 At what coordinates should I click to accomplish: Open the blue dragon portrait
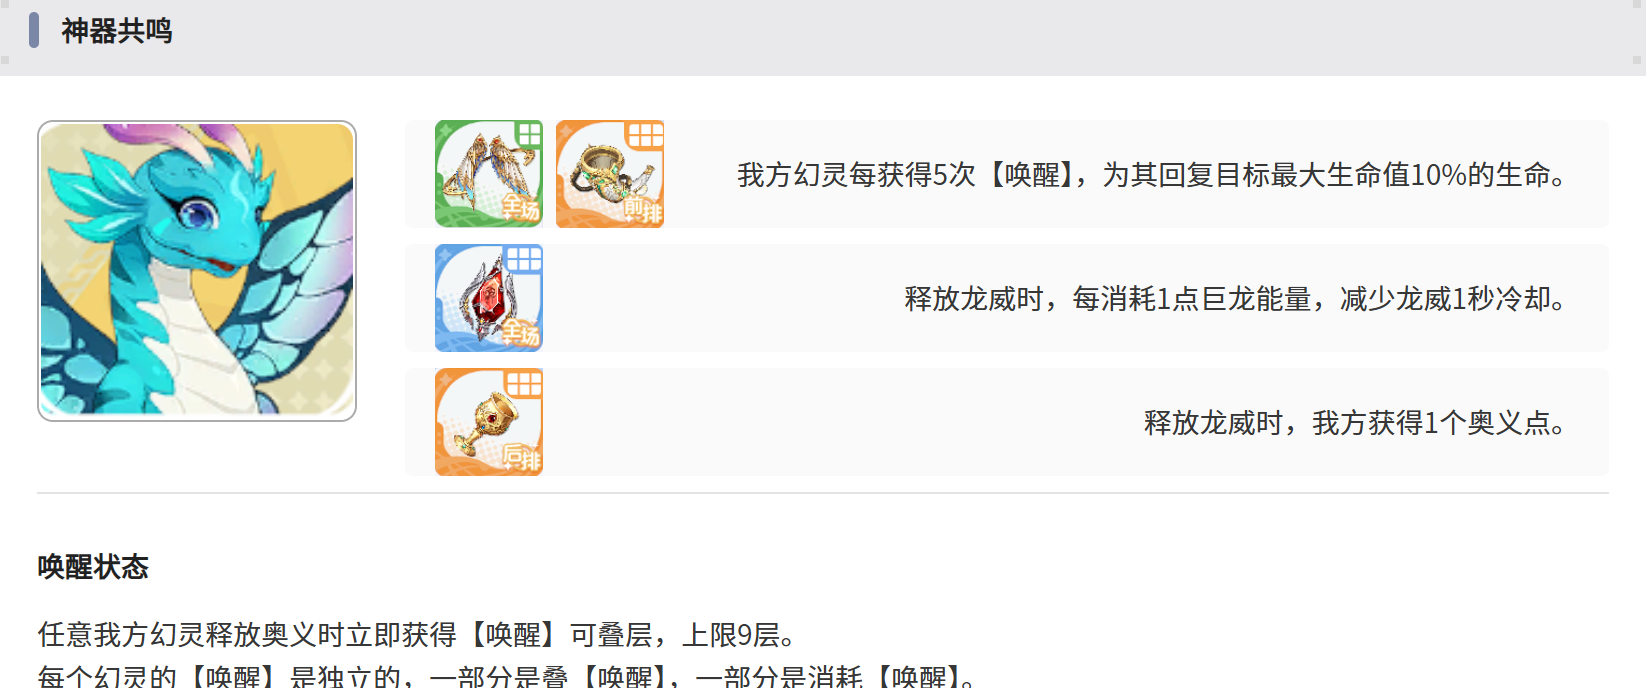click(x=197, y=271)
